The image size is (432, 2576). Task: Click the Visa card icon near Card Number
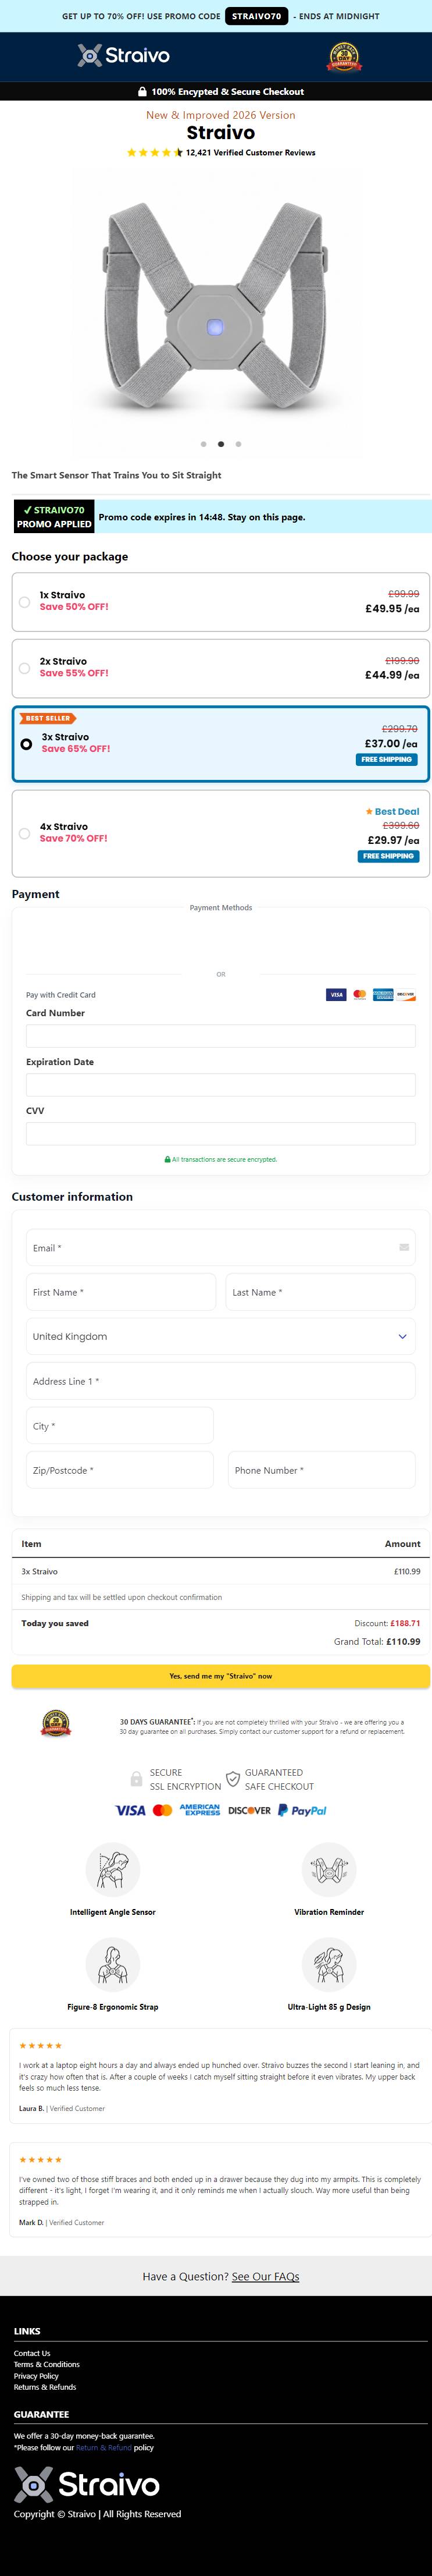pyautogui.click(x=336, y=995)
